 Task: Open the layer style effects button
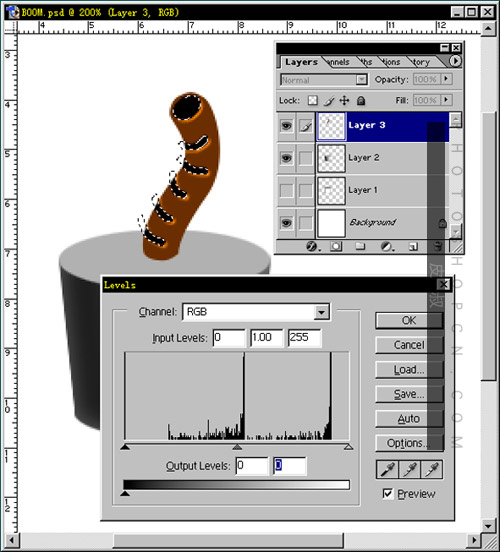click(312, 246)
